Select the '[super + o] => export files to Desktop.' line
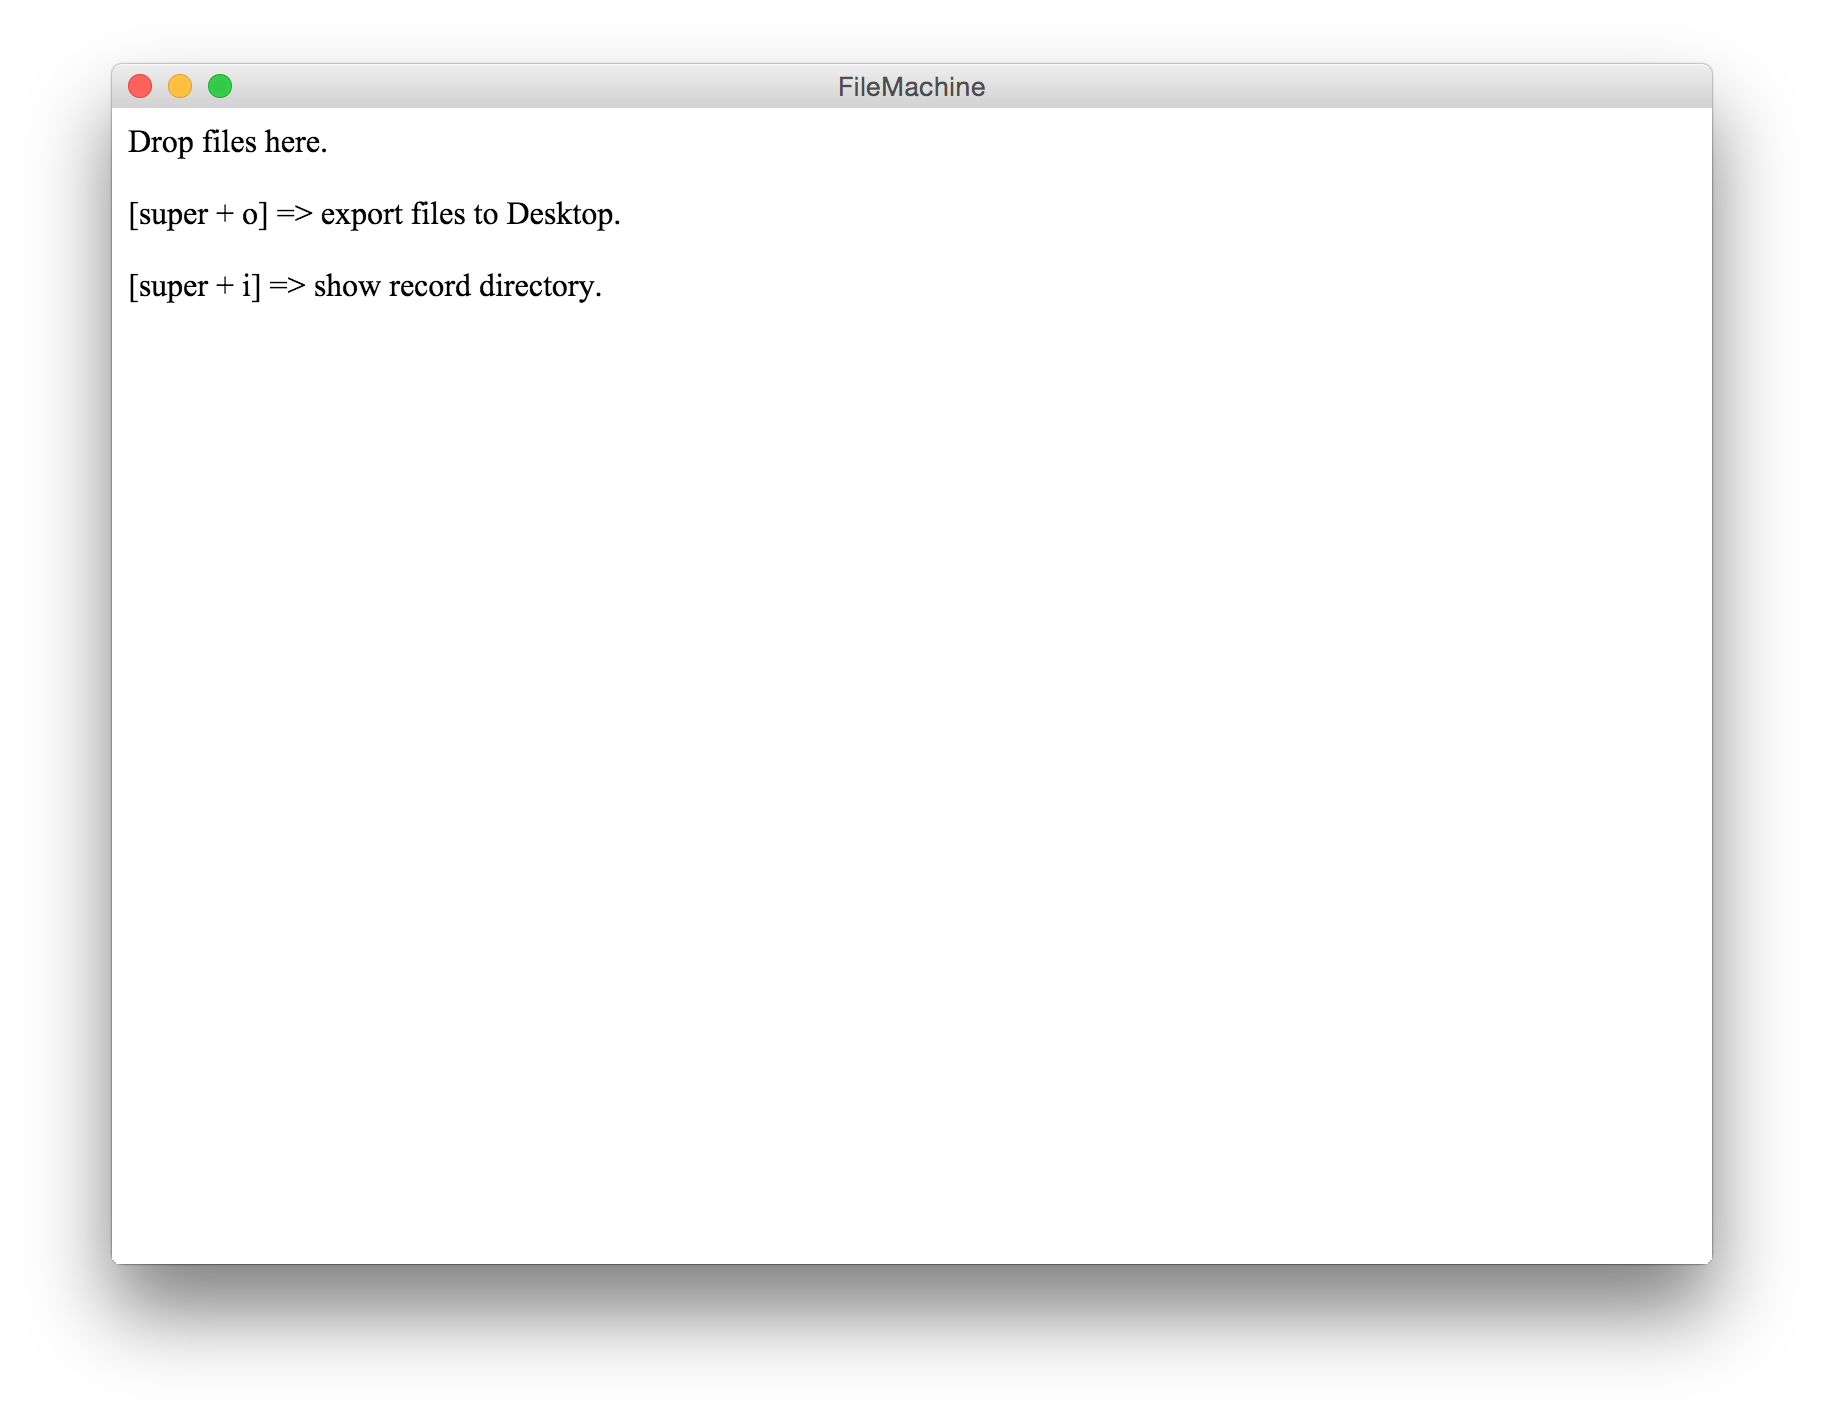 point(374,214)
